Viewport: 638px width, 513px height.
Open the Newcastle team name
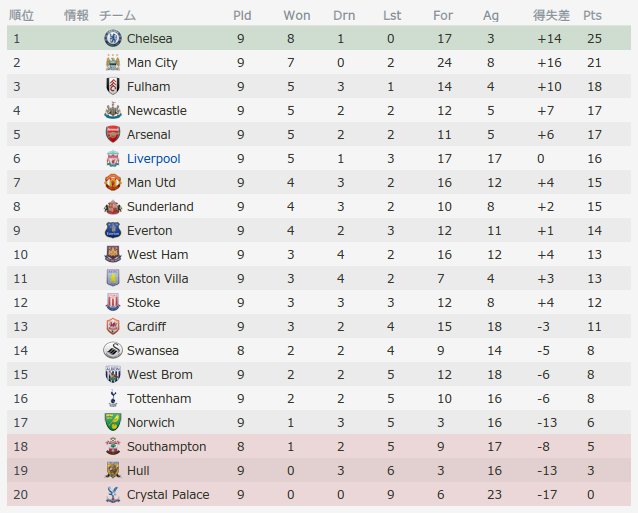click(156, 111)
